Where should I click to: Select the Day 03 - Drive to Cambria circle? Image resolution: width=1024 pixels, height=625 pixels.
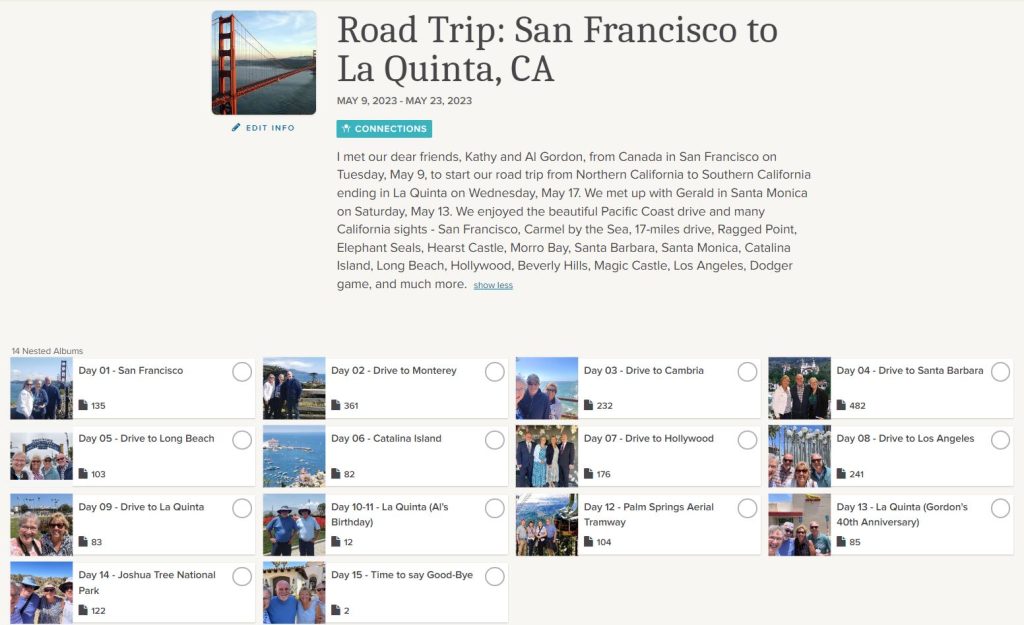[747, 372]
